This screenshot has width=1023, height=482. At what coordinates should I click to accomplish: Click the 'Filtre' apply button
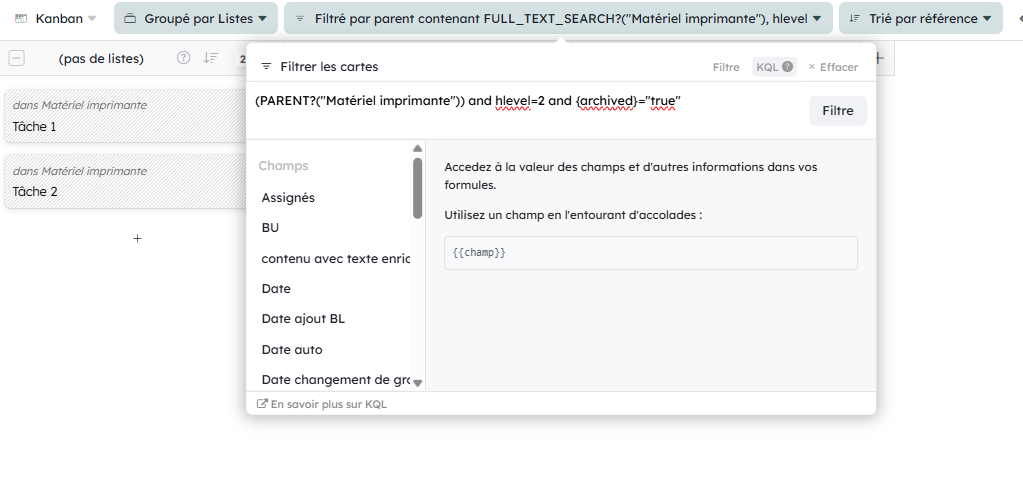(x=837, y=111)
